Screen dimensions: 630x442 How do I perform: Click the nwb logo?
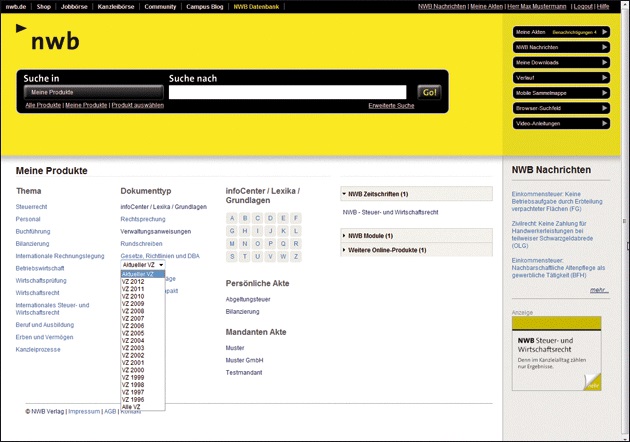(x=48, y=41)
